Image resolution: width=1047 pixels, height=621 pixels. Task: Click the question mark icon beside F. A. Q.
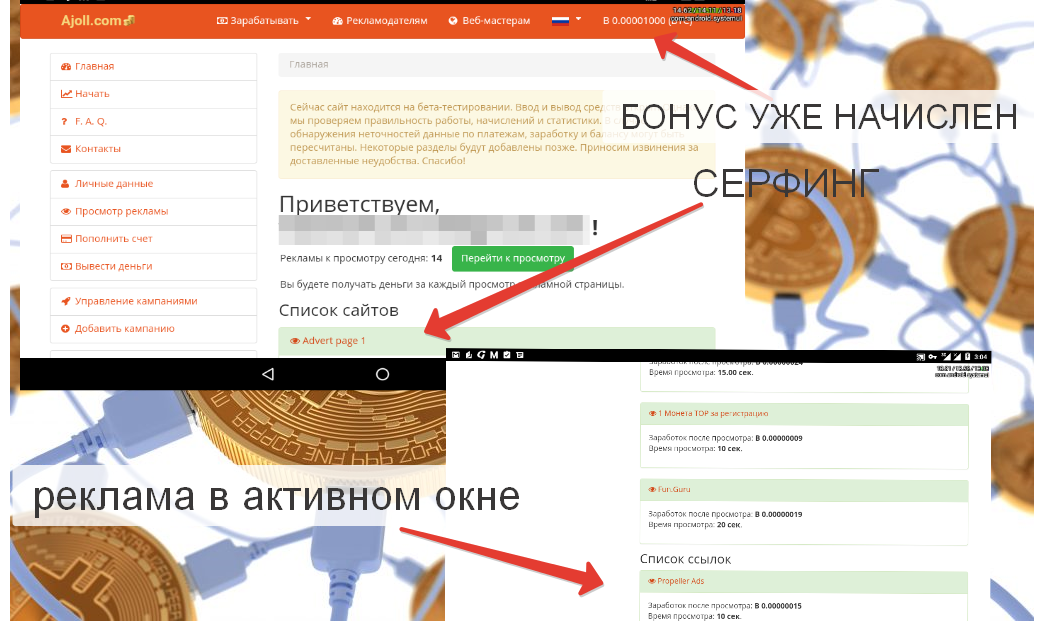(x=64, y=122)
